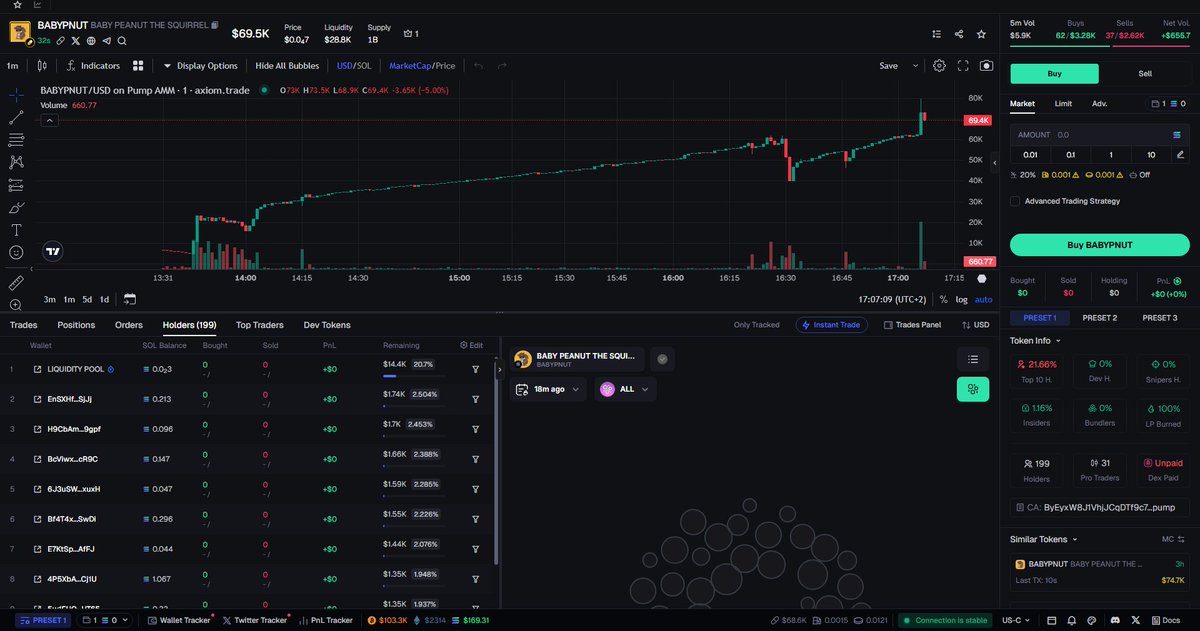Image resolution: width=1200 pixels, height=631 pixels.
Task: Switch chart to Price display
Action: click(x=445, y=66)
